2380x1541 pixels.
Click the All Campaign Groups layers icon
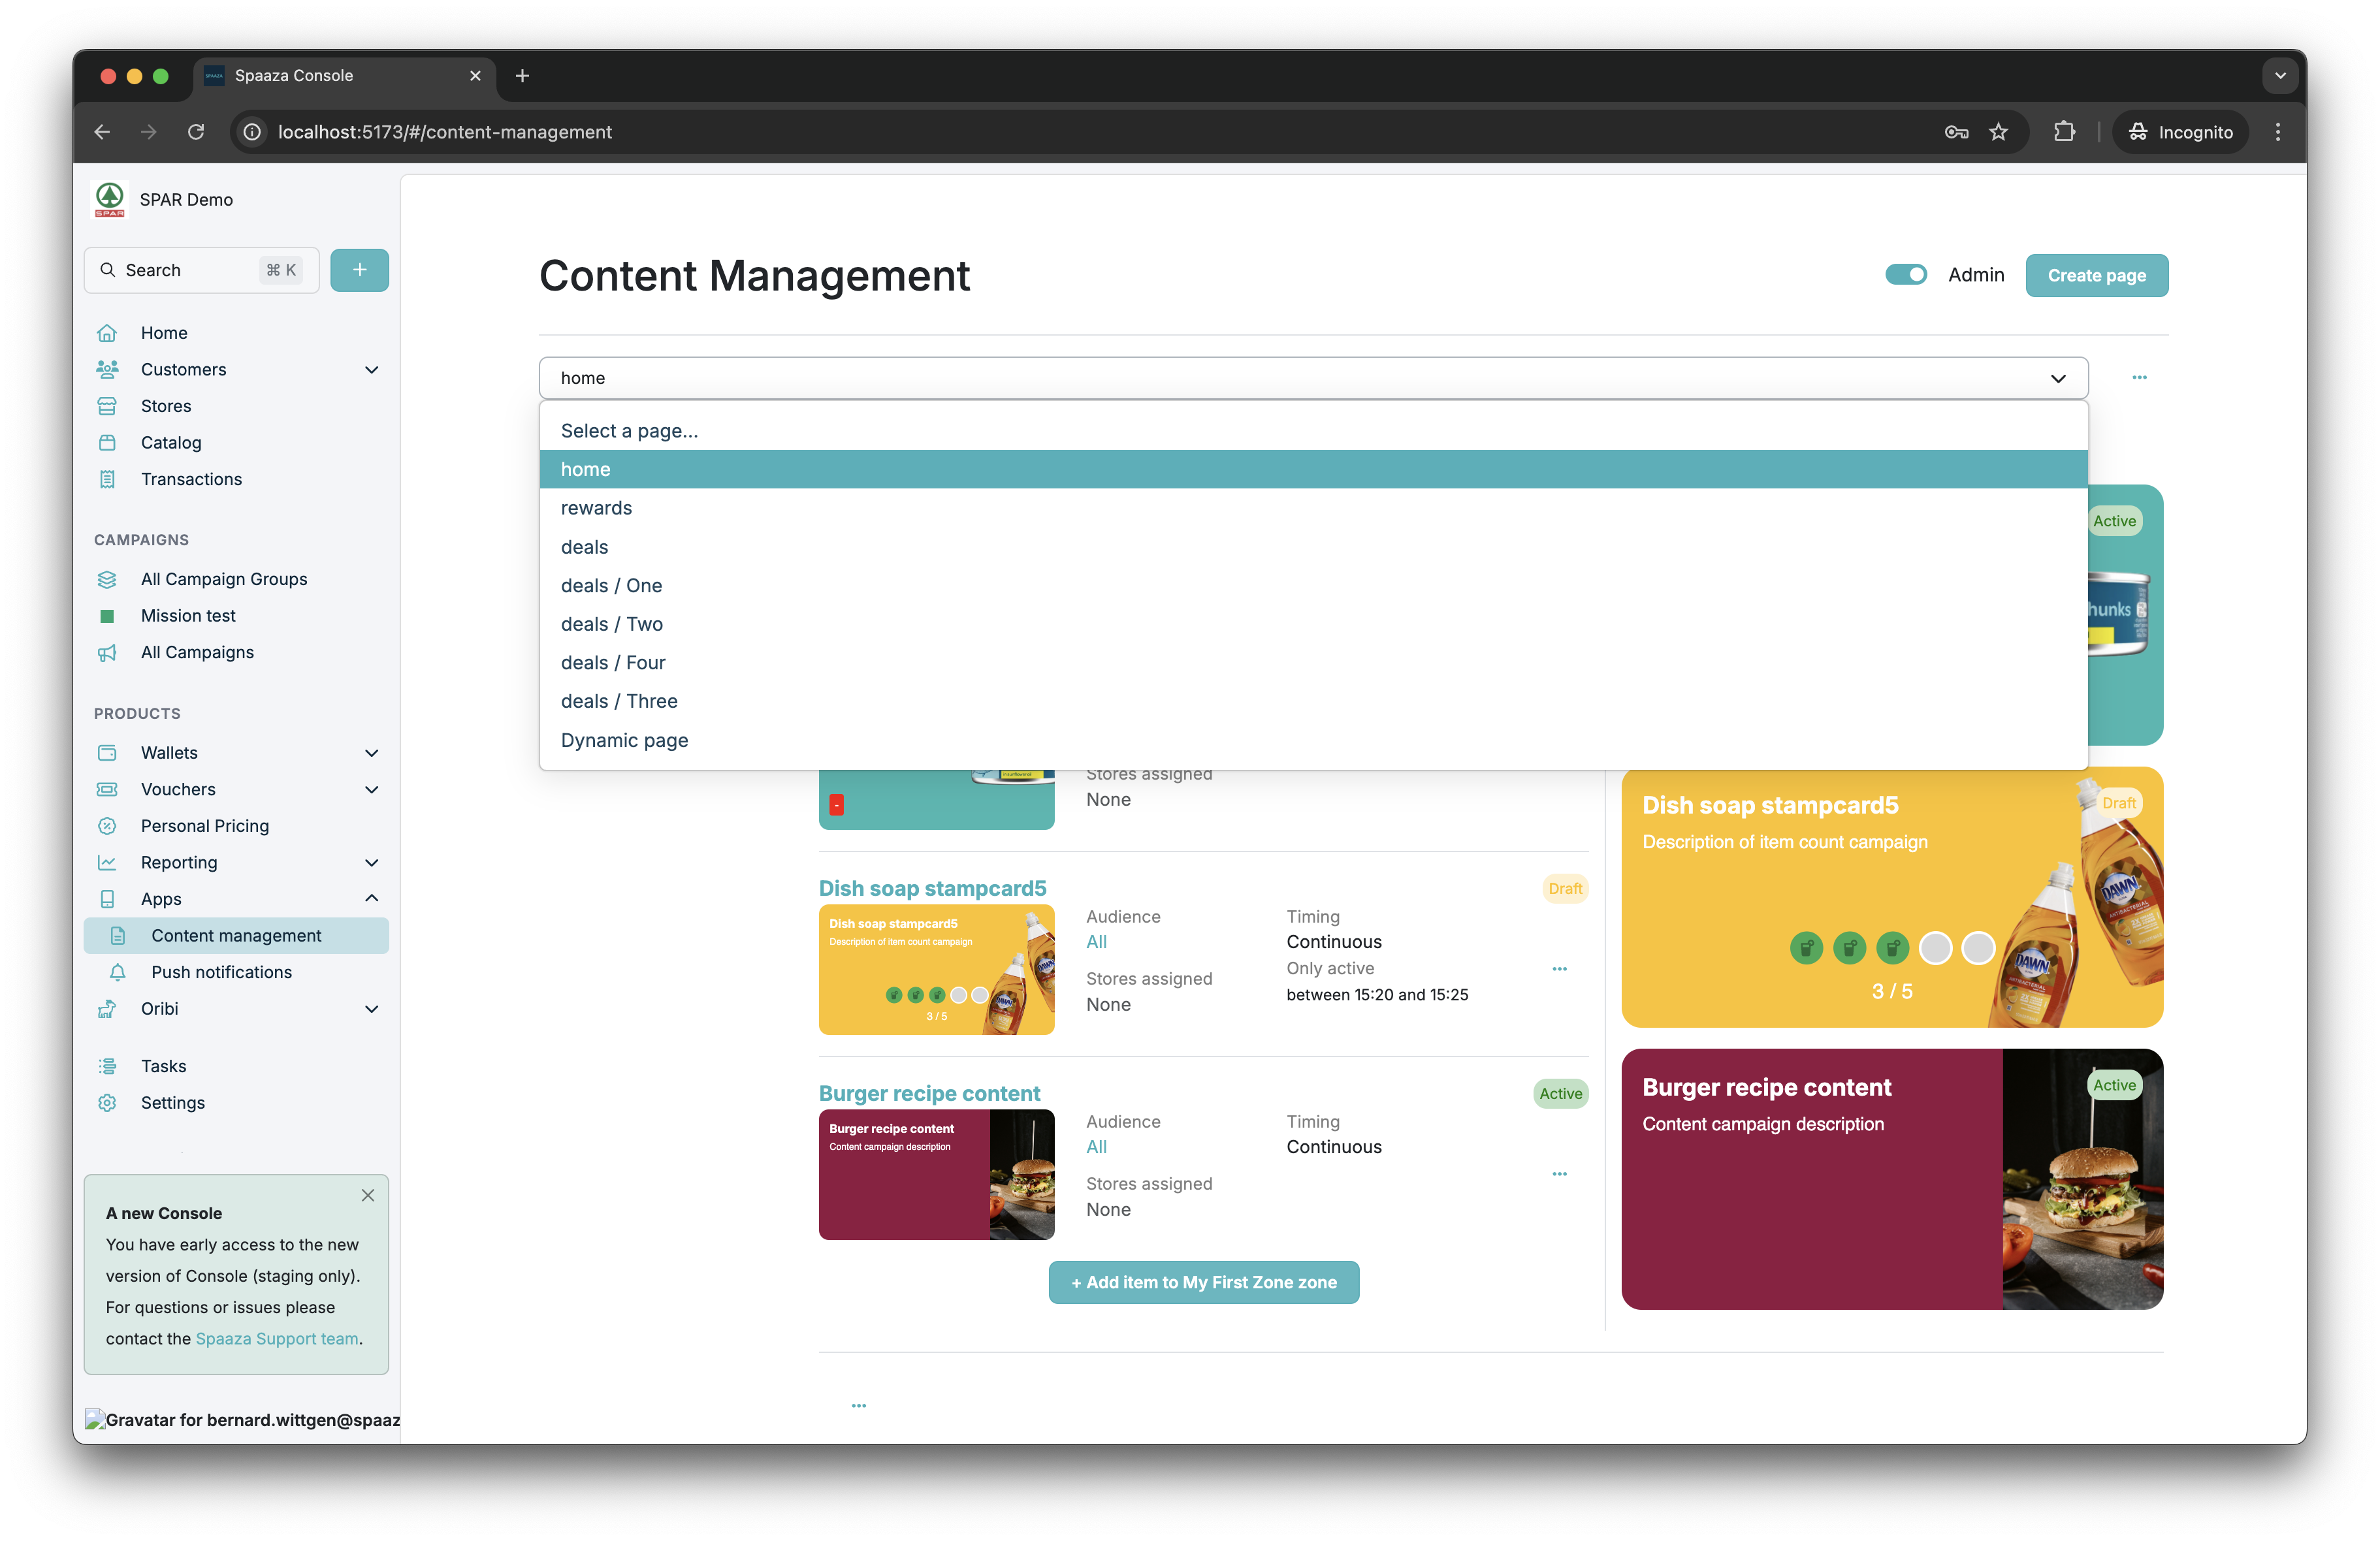click(x=108, y=579)
